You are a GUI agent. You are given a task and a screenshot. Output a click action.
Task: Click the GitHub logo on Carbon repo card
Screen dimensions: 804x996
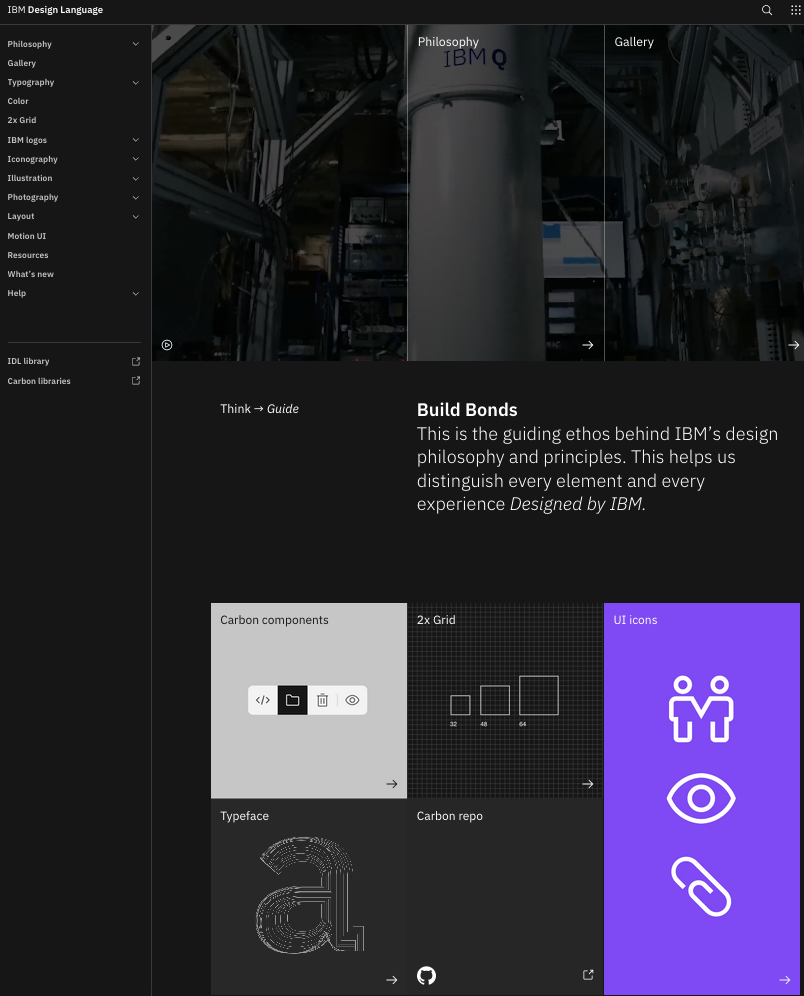pos(427,975)
